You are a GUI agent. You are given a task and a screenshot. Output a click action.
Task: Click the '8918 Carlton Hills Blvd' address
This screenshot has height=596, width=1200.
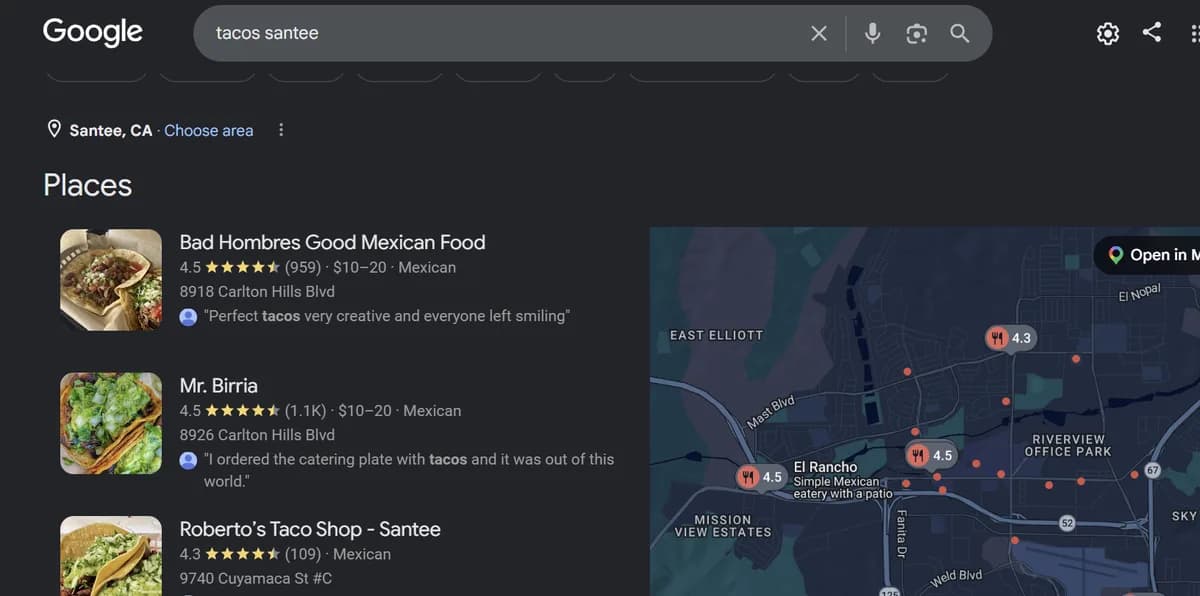click(x=257, y=291)
